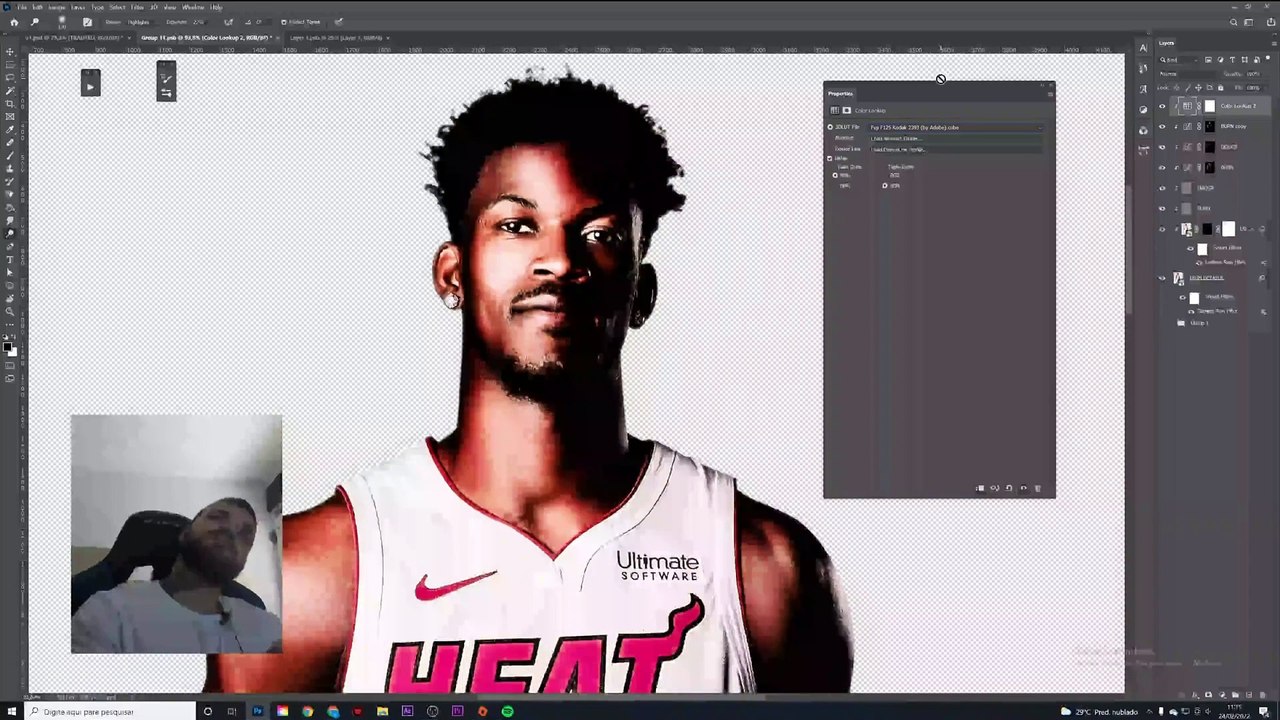
Task: Select the Hand tool
Action: tap(10, 298)
